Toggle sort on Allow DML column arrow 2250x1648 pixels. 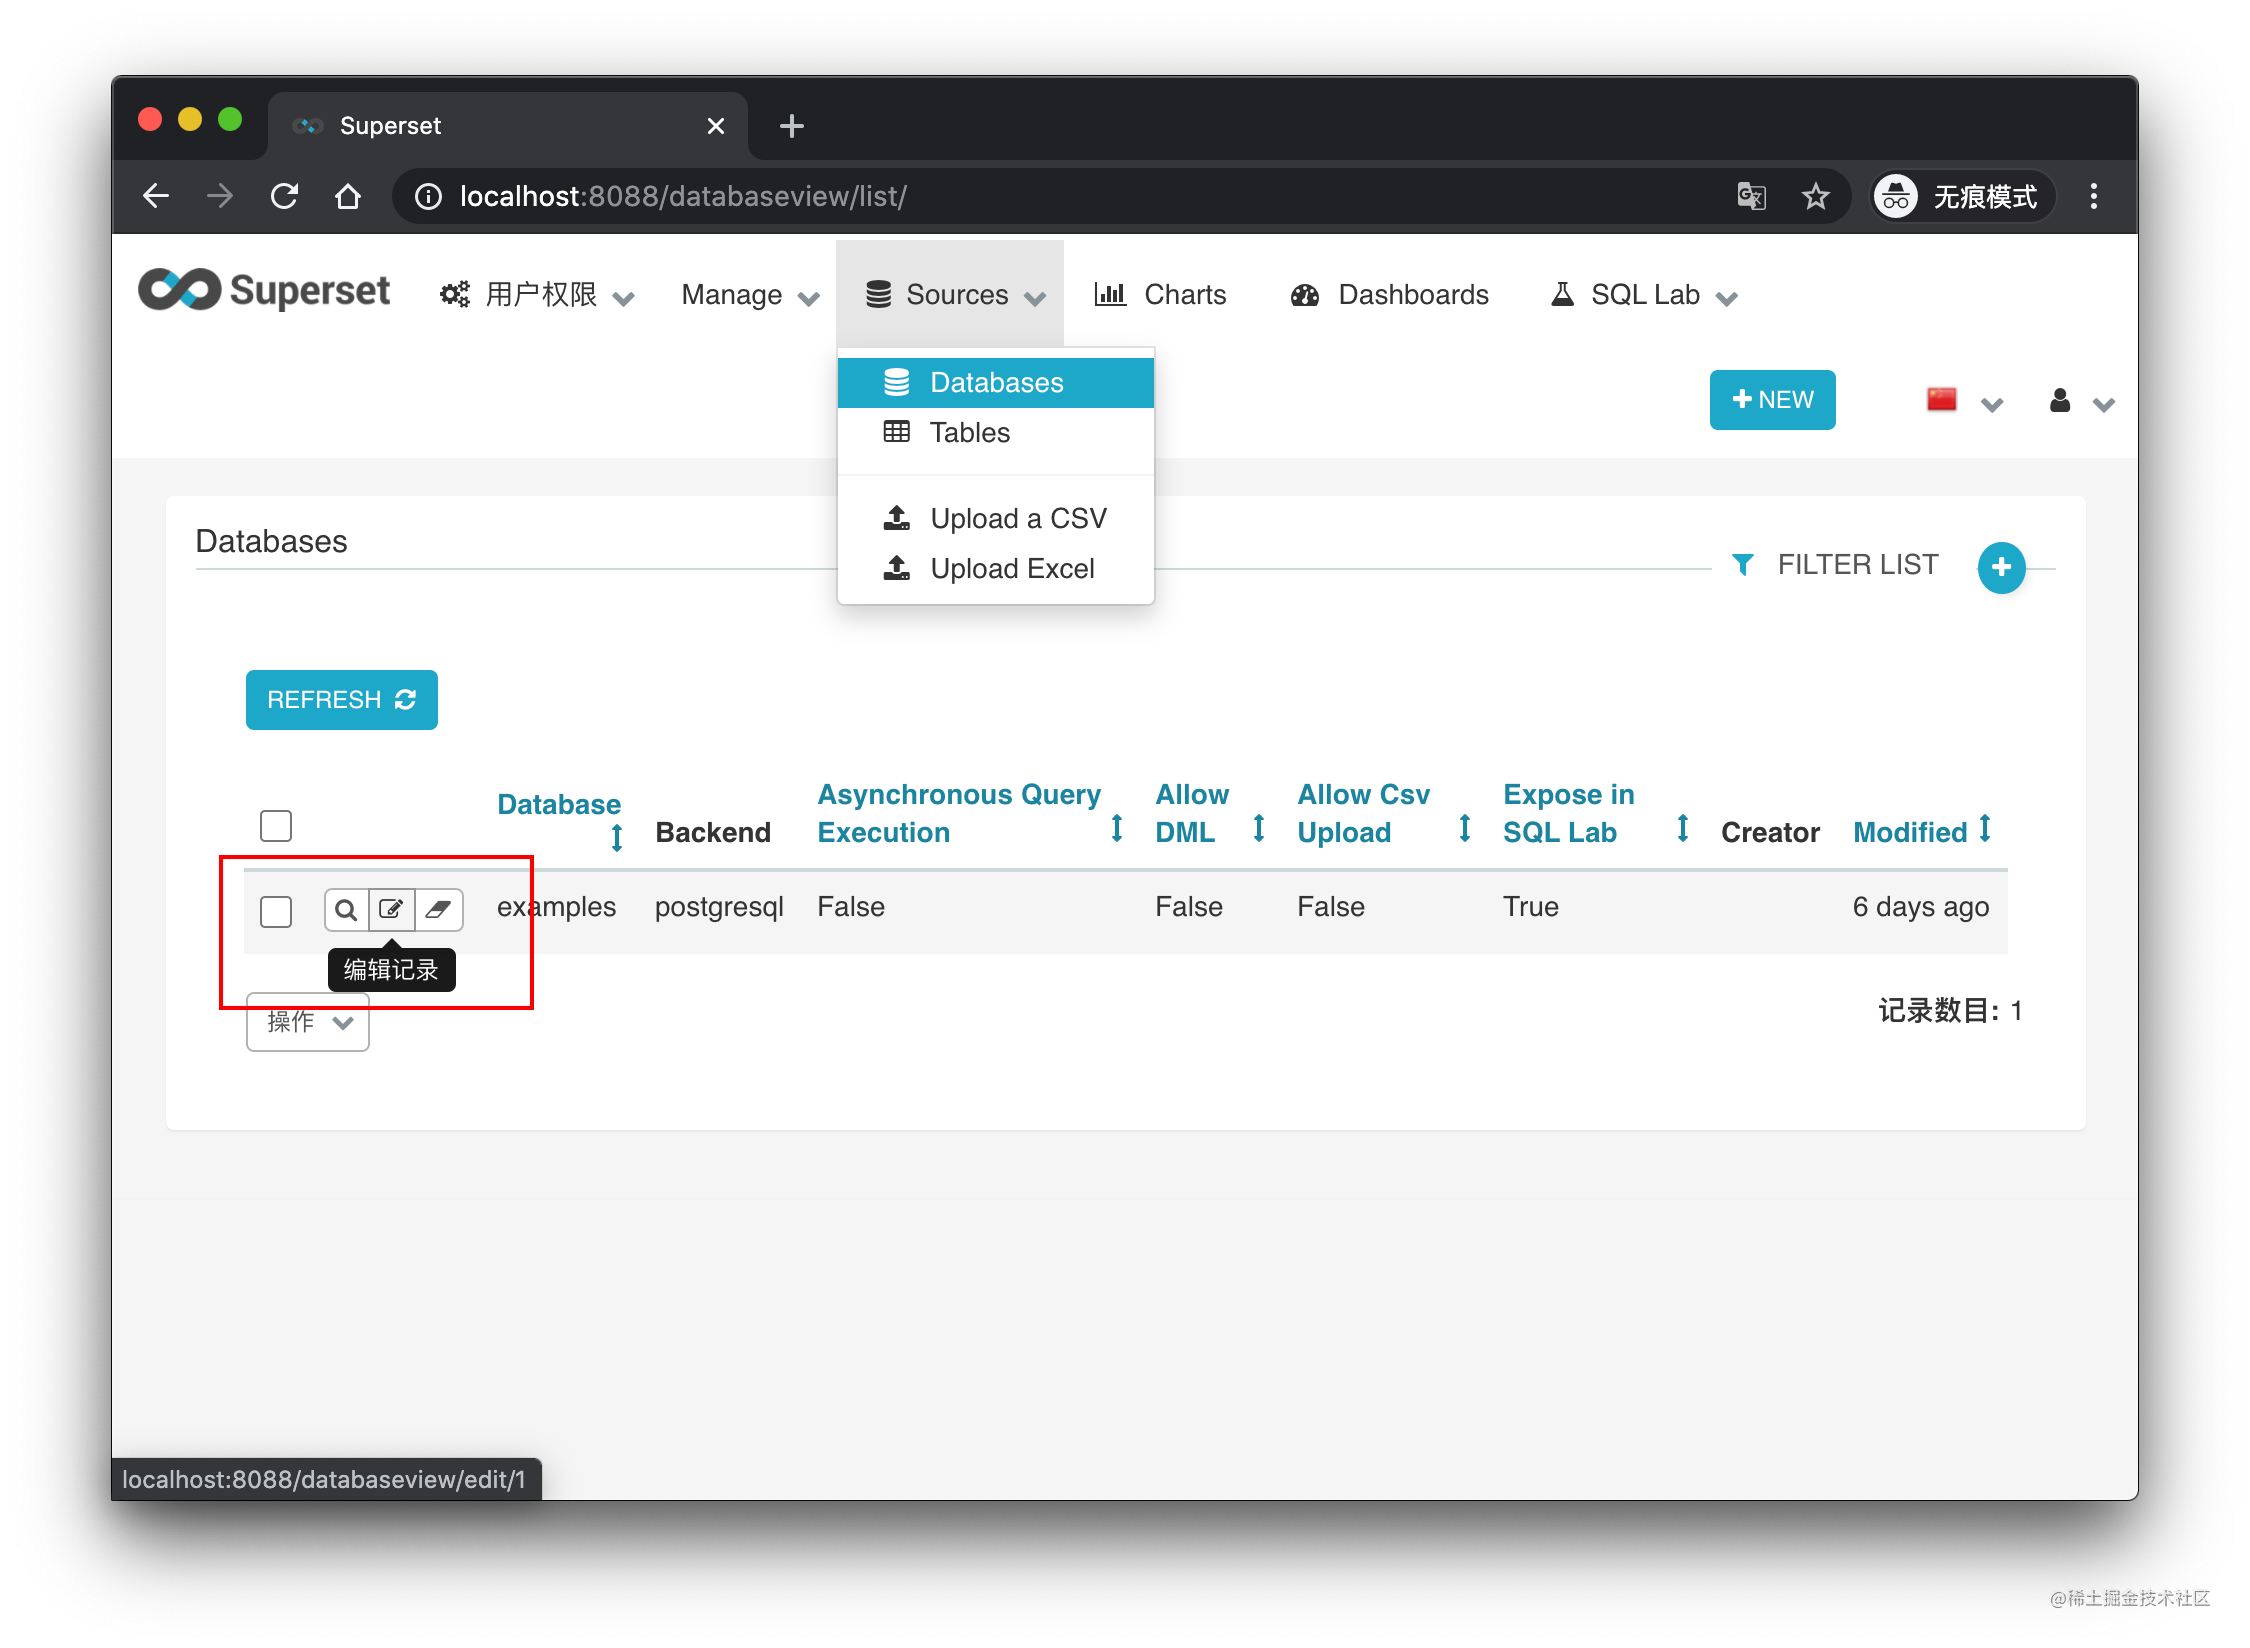pyautogui.click(x=1259, y=827)
